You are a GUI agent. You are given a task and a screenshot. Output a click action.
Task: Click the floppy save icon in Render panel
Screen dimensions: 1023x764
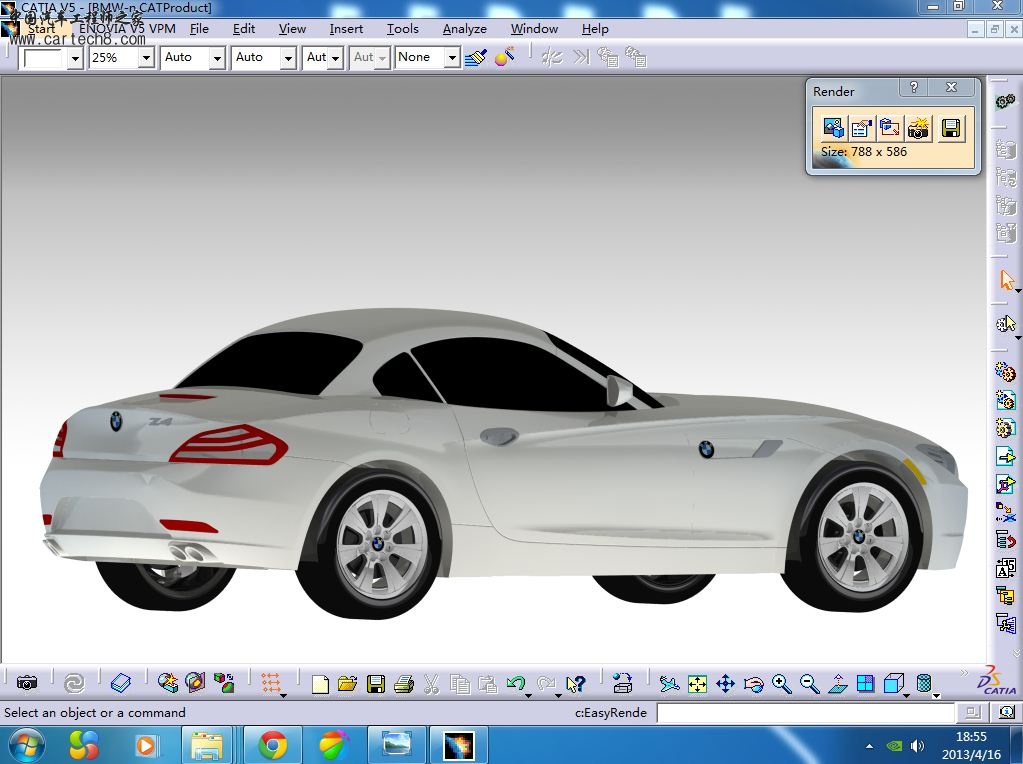951,128
